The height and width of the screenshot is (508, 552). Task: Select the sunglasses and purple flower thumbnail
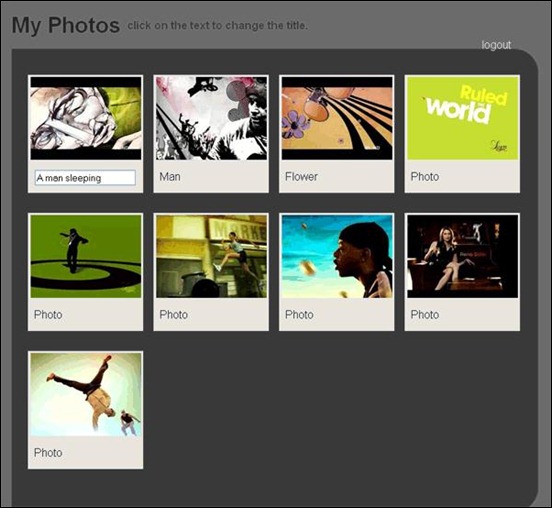337,118
